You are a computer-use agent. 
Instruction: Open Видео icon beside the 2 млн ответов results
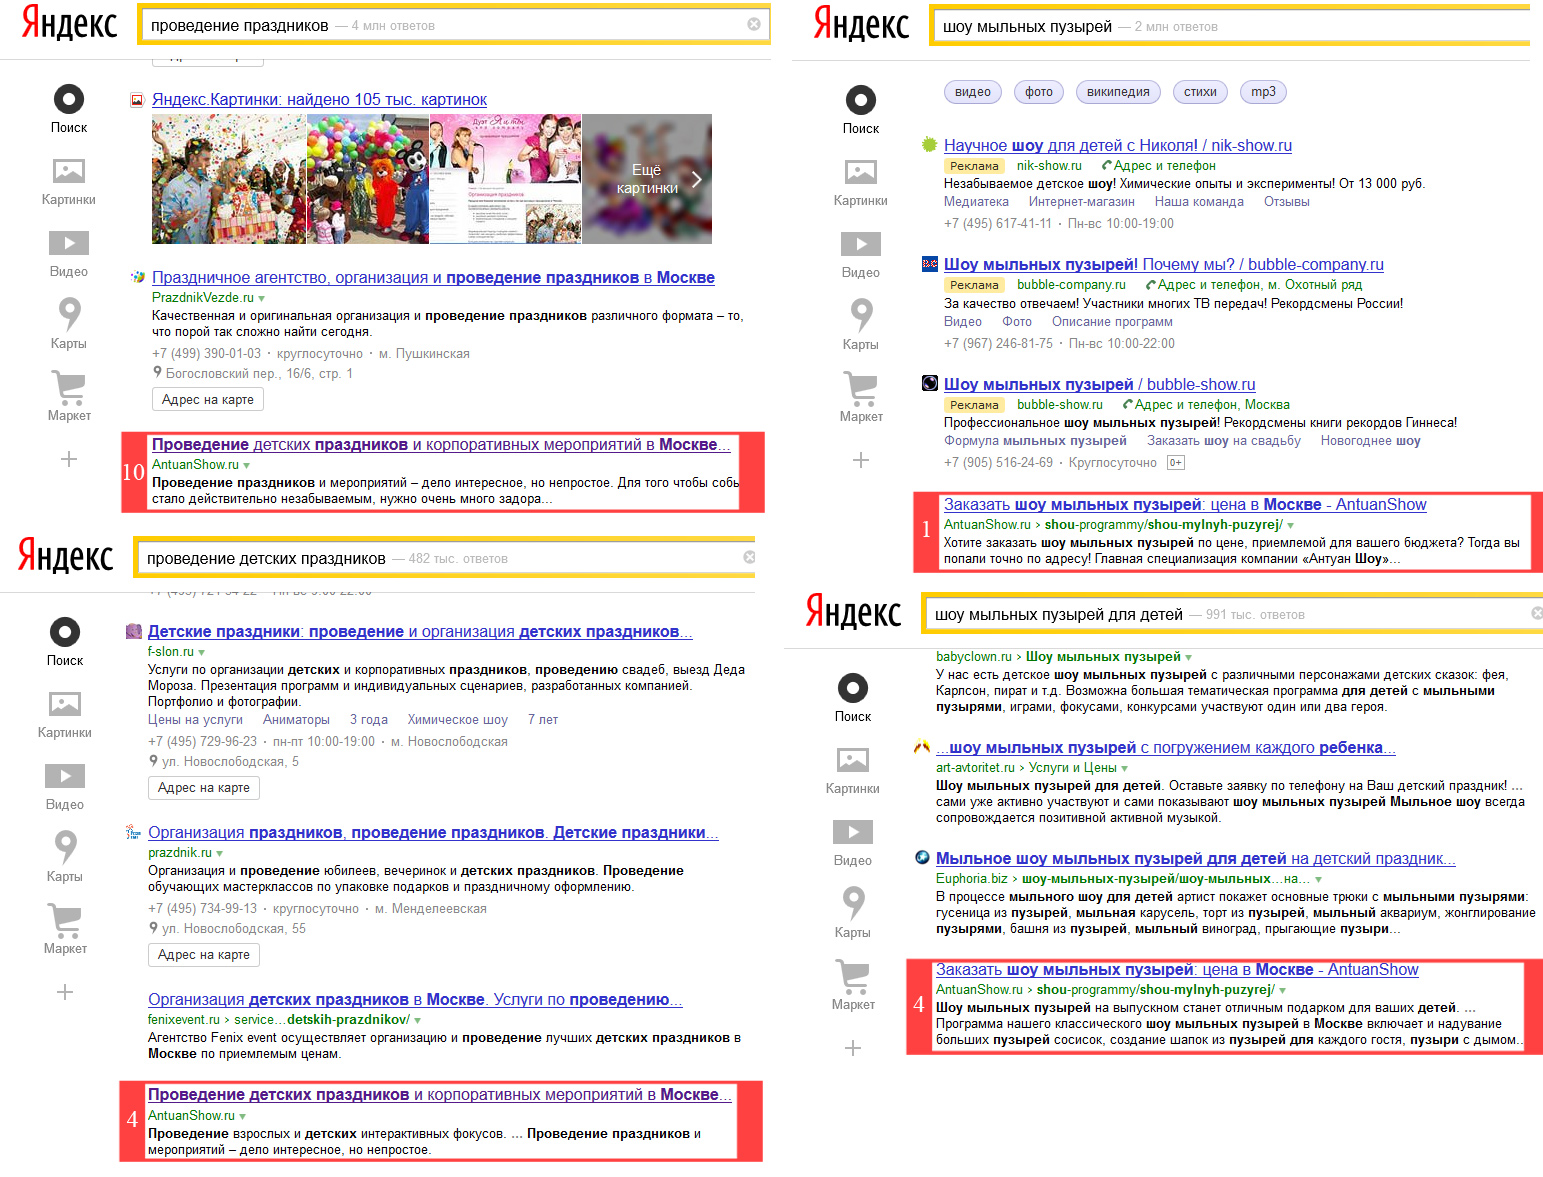(861, 244)
